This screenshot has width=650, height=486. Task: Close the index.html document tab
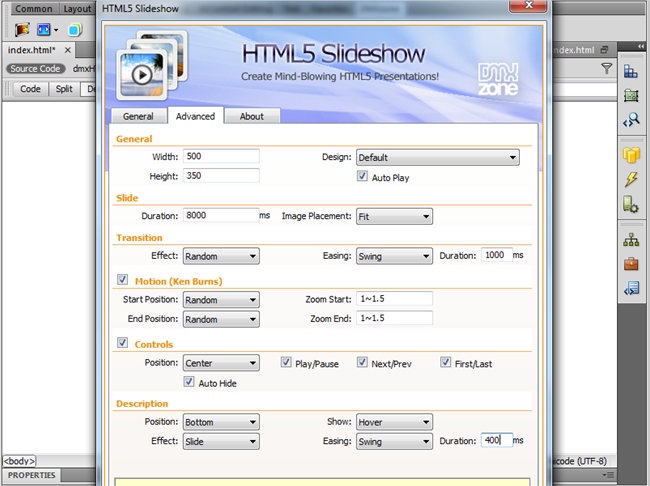[68, 50]
